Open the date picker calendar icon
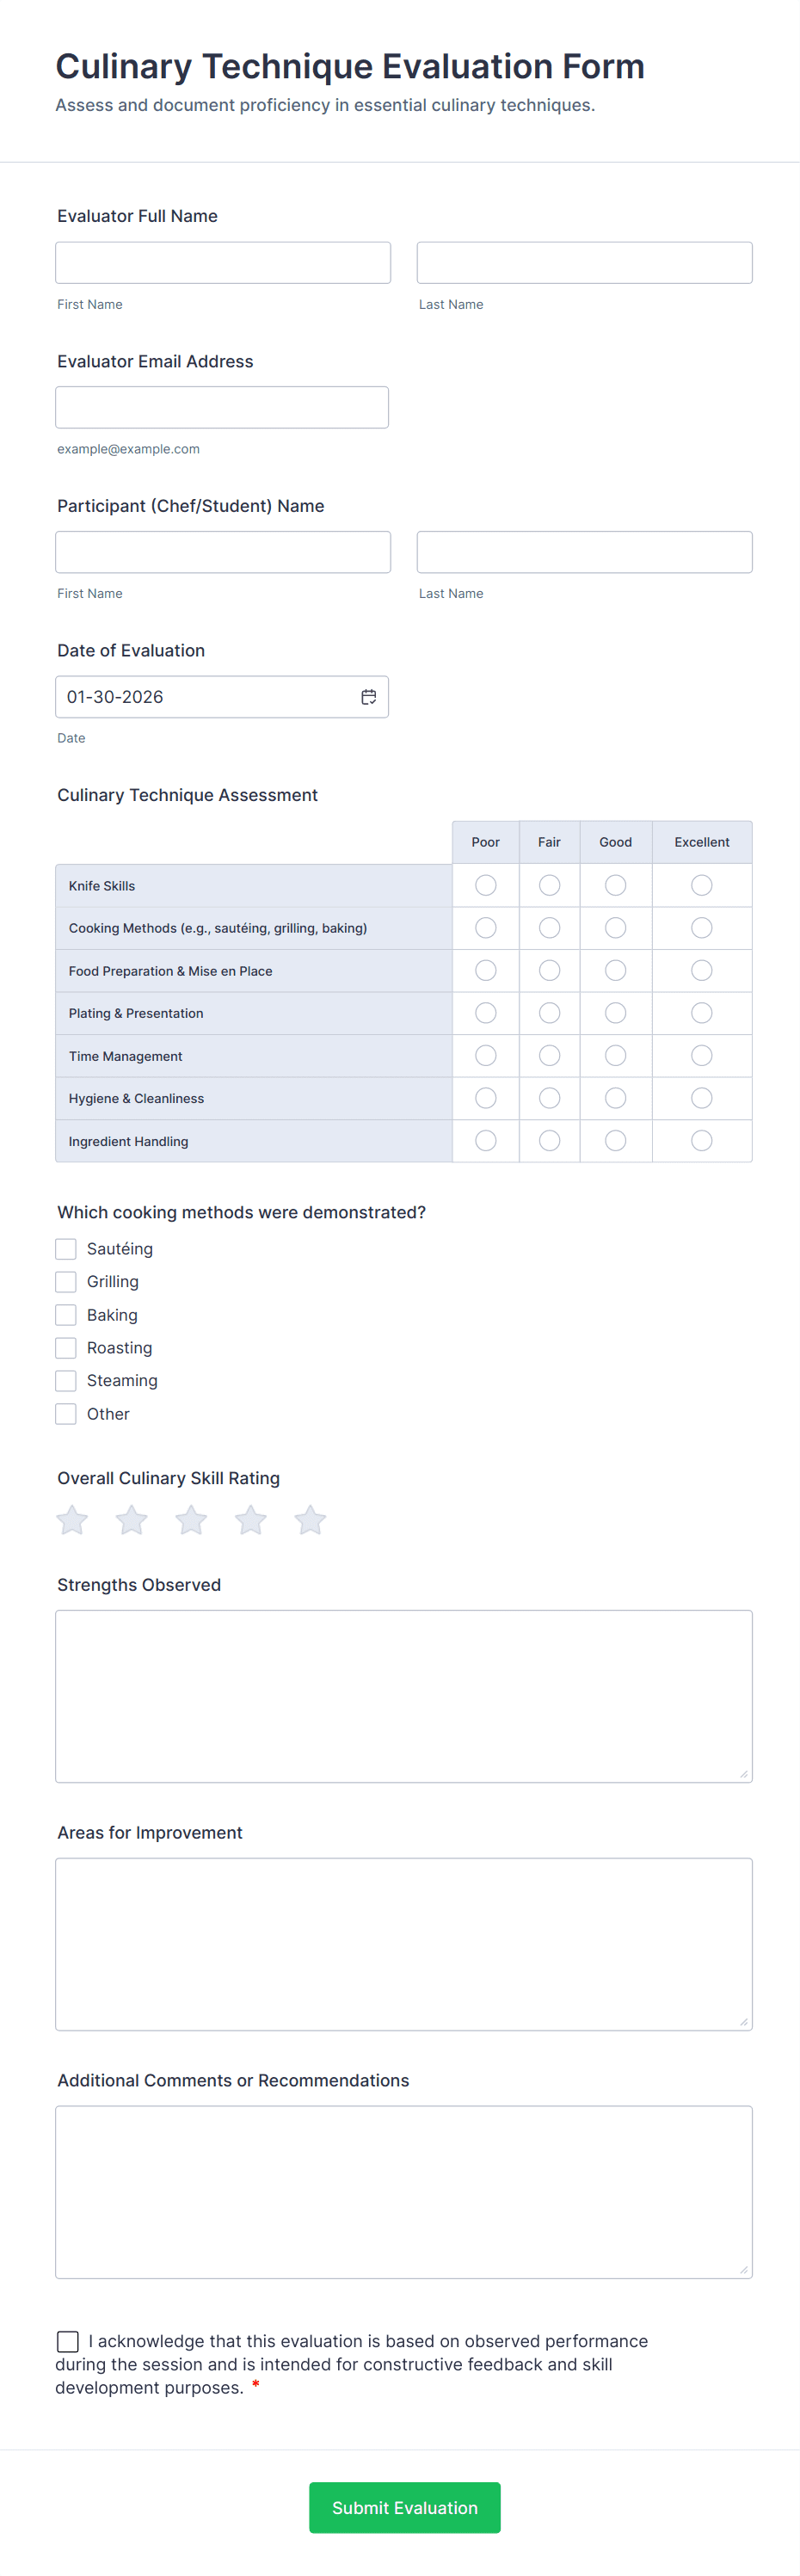The height and width of the screenshot is (2576, 800). 366,696
